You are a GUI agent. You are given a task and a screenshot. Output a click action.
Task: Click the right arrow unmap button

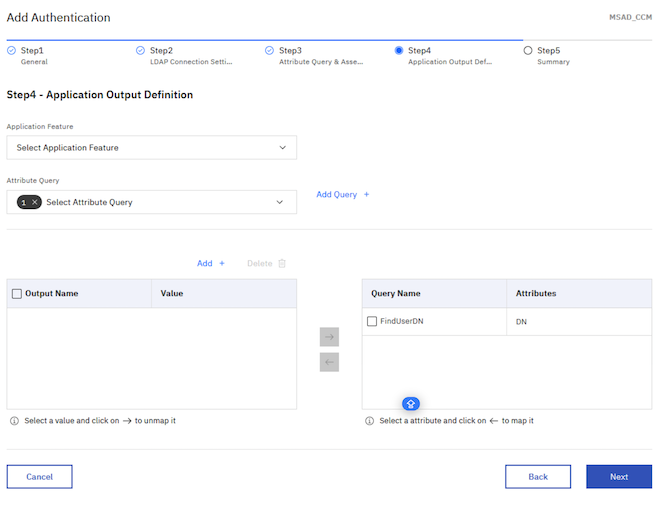329,337
